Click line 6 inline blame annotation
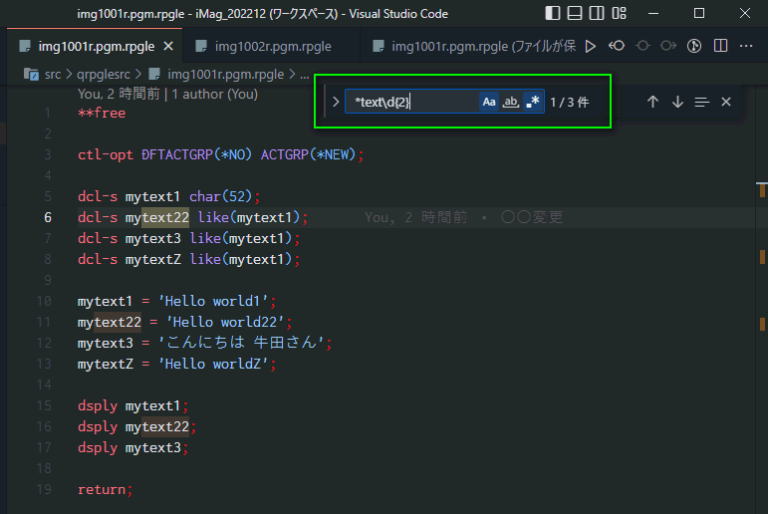 click(x=464, y=217)
